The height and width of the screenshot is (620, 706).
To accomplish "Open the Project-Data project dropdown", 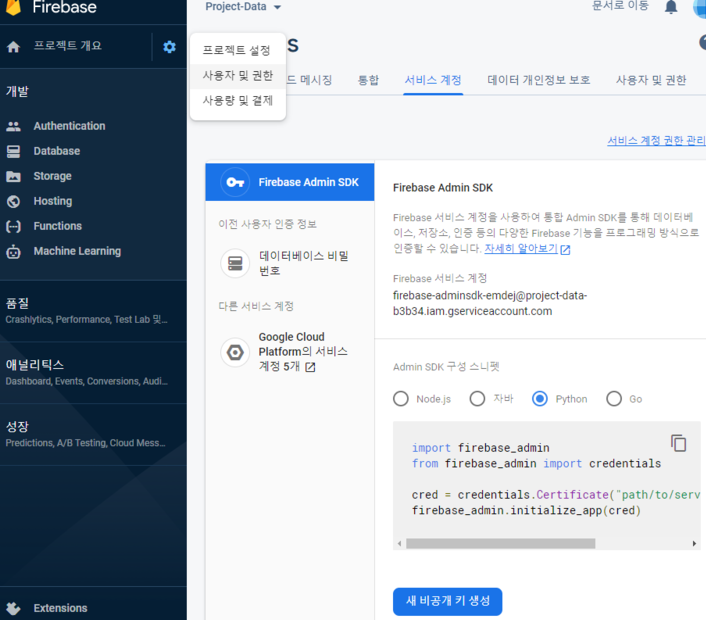I will click(243, 7).
